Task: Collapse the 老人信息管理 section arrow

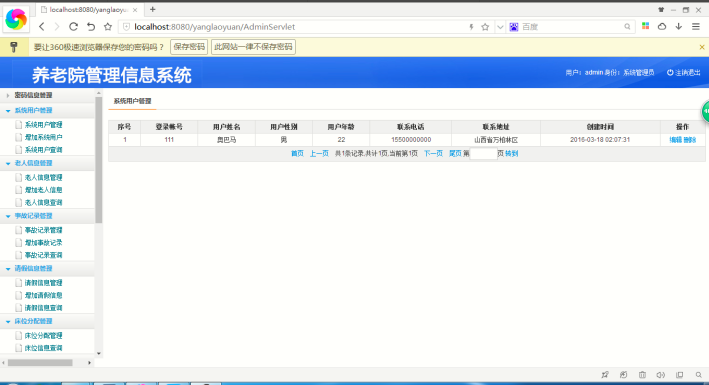Action: pos(8,163)
